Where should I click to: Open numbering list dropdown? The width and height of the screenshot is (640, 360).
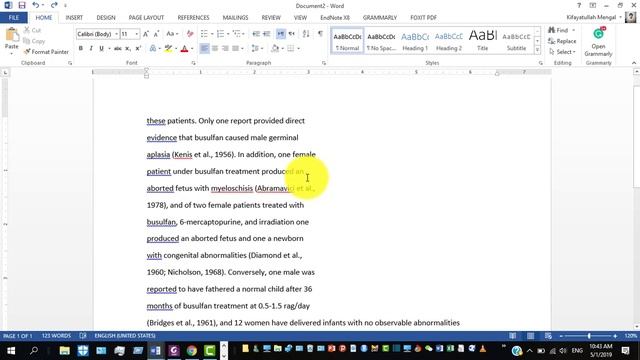click(228, 34)
